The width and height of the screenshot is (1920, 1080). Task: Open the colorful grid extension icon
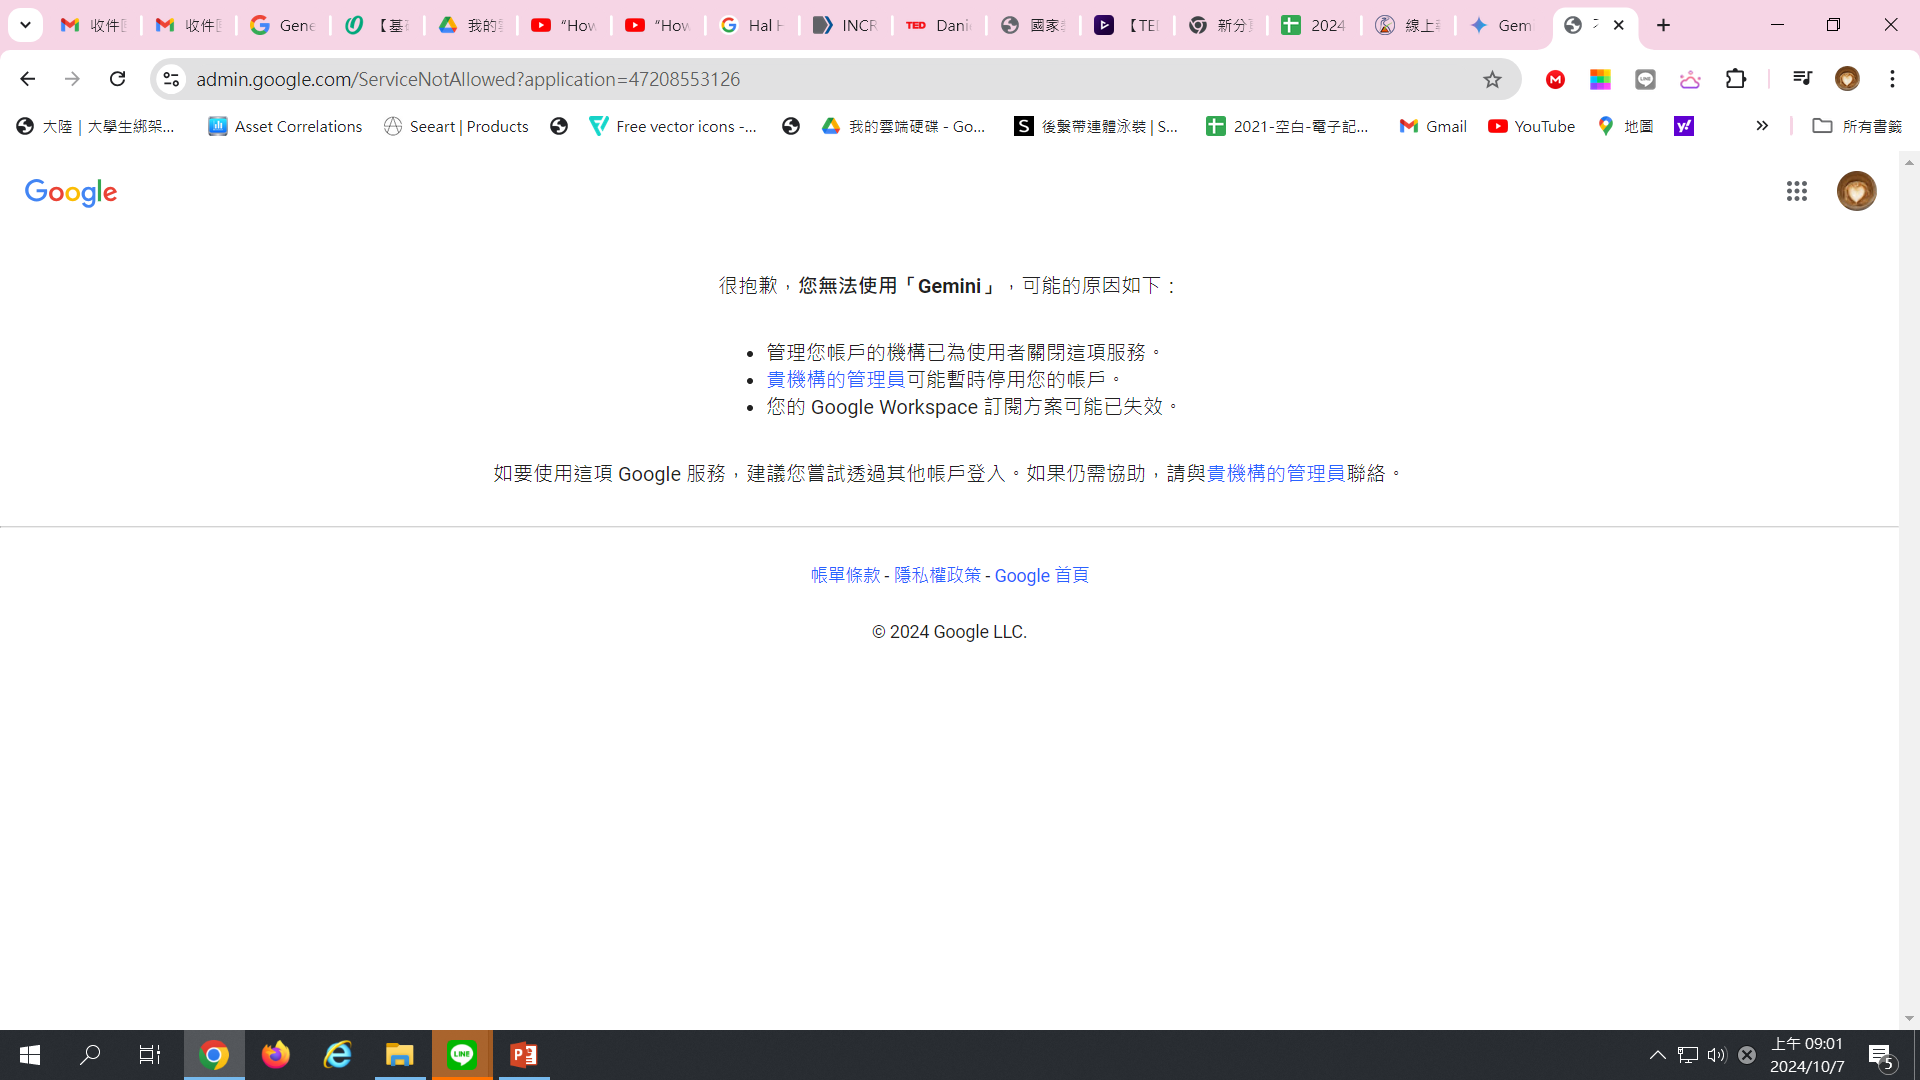pyautogui.click(x=1600, y=79)
